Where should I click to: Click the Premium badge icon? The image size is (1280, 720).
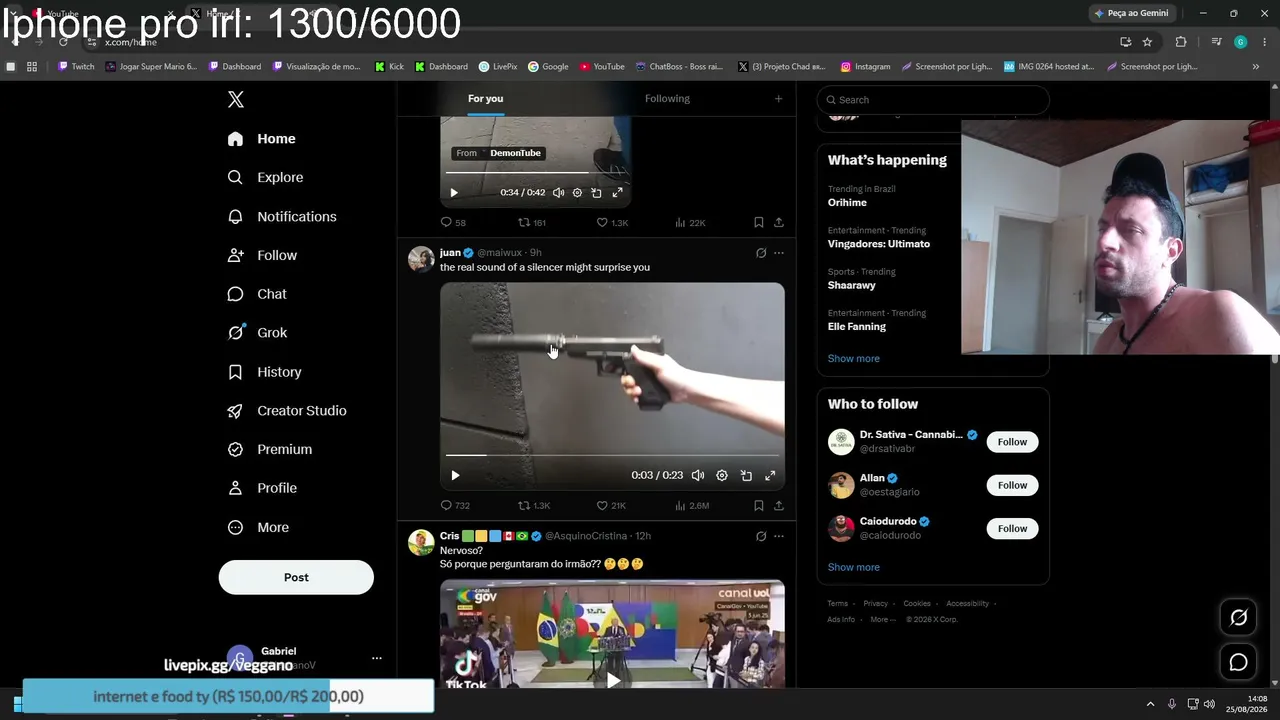[235, 450]
